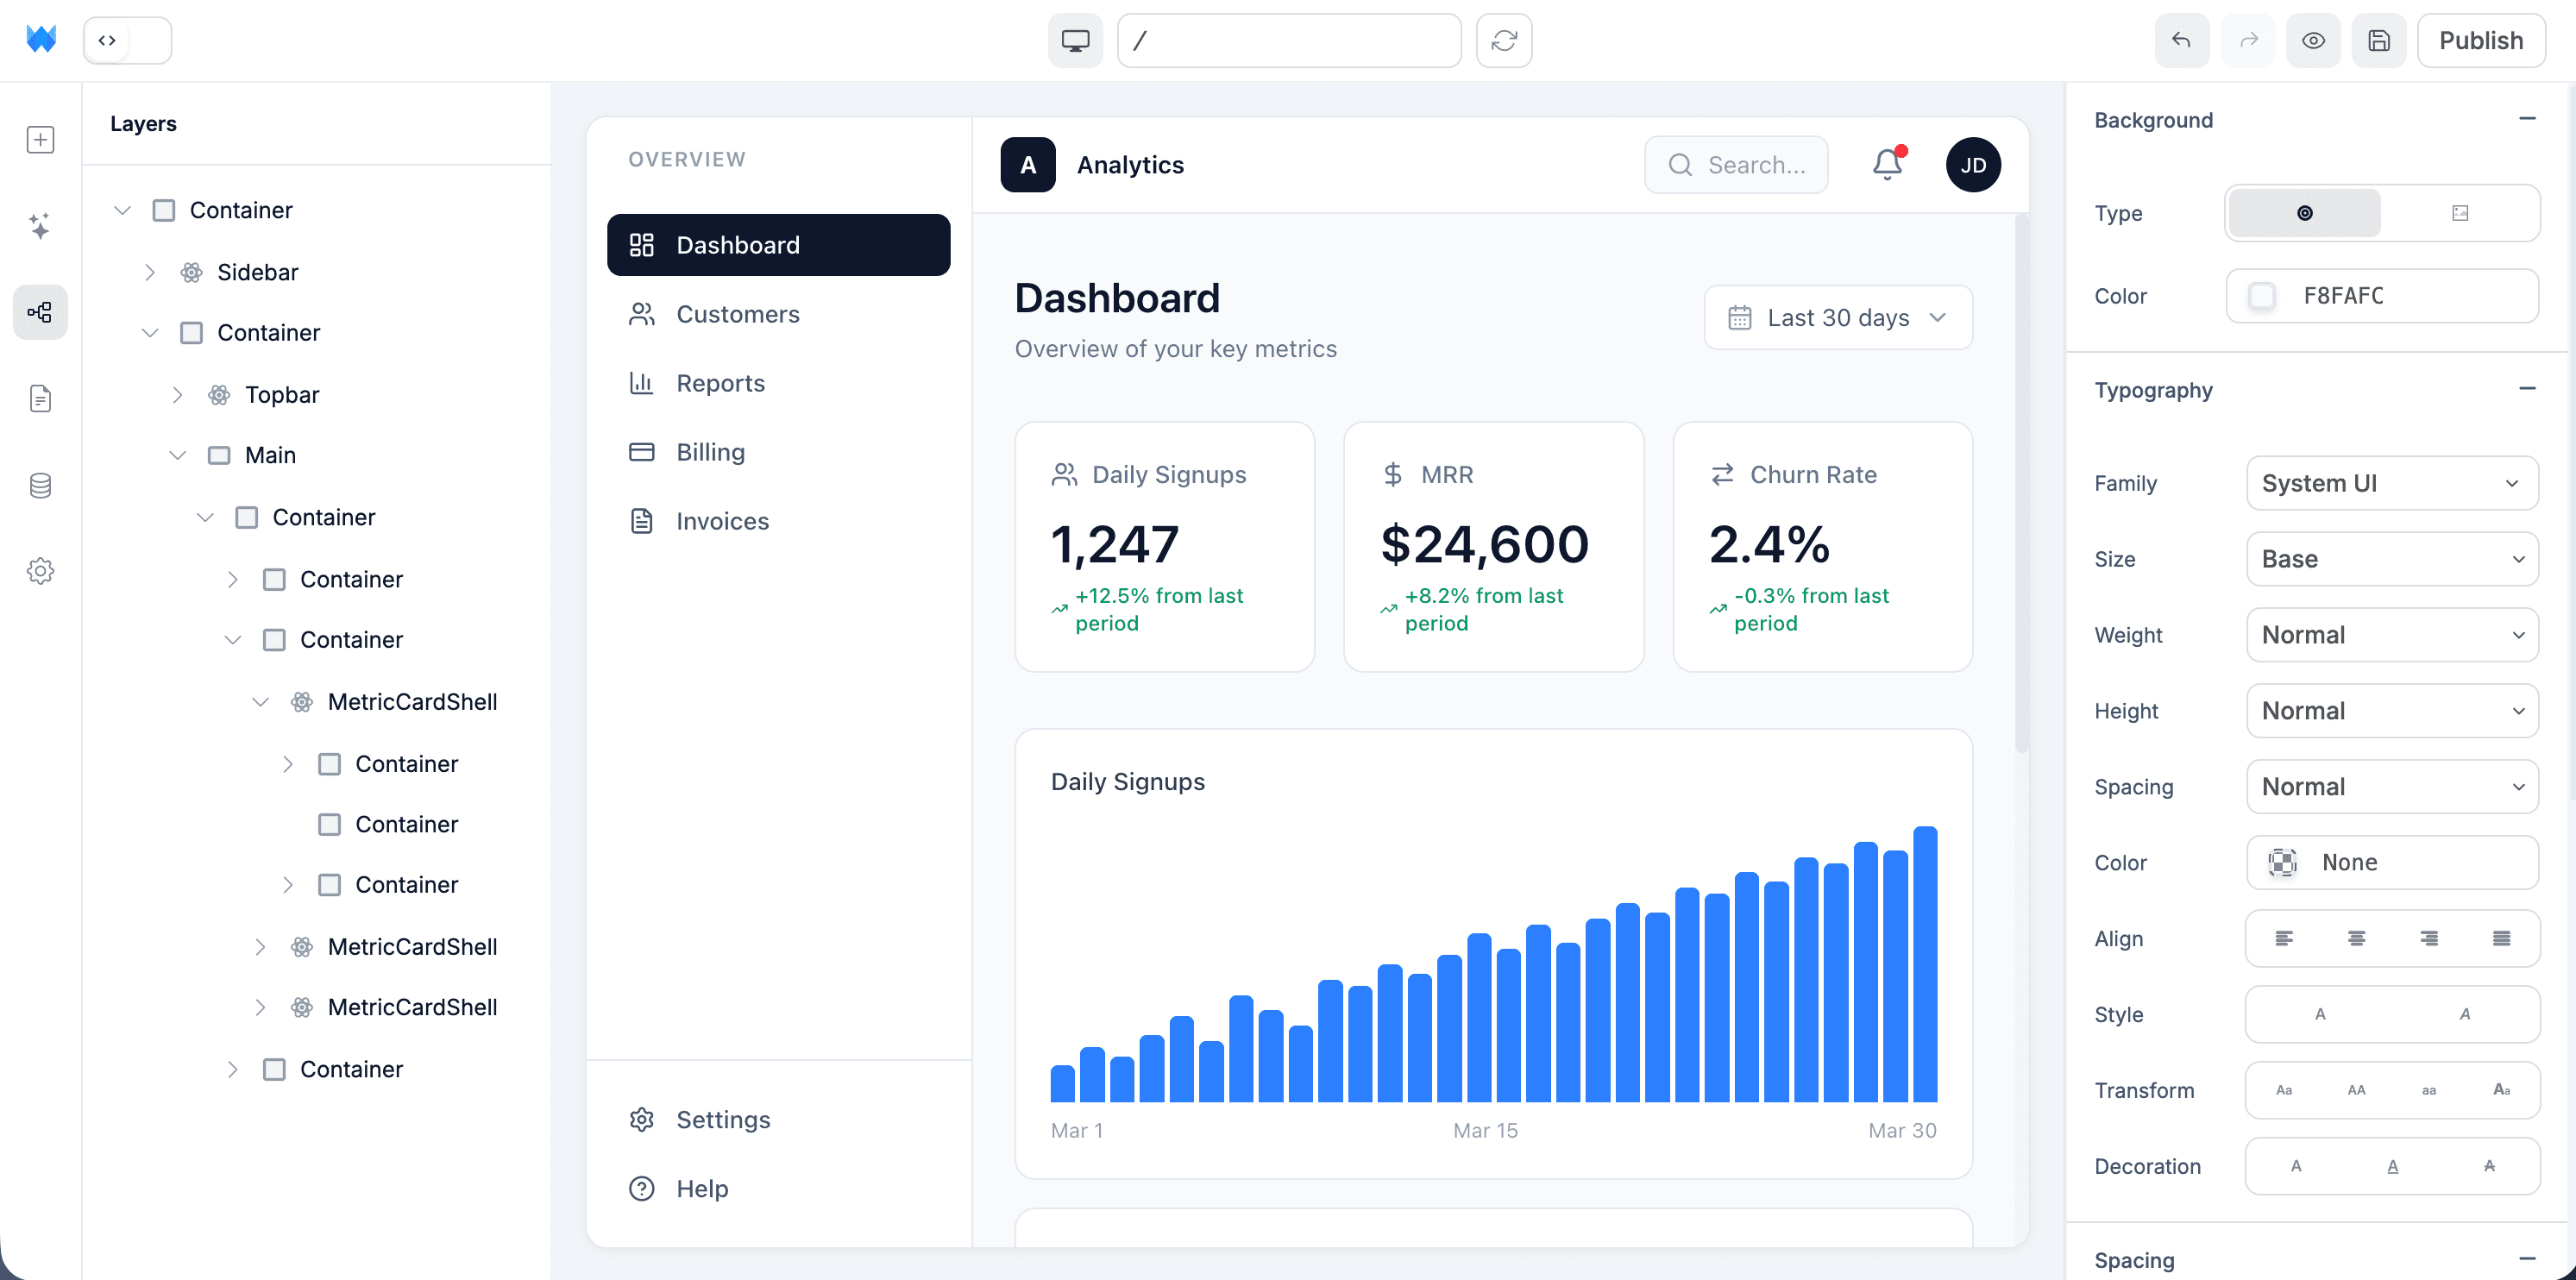Open the AI assistant sparkles panel

point(40,226)
